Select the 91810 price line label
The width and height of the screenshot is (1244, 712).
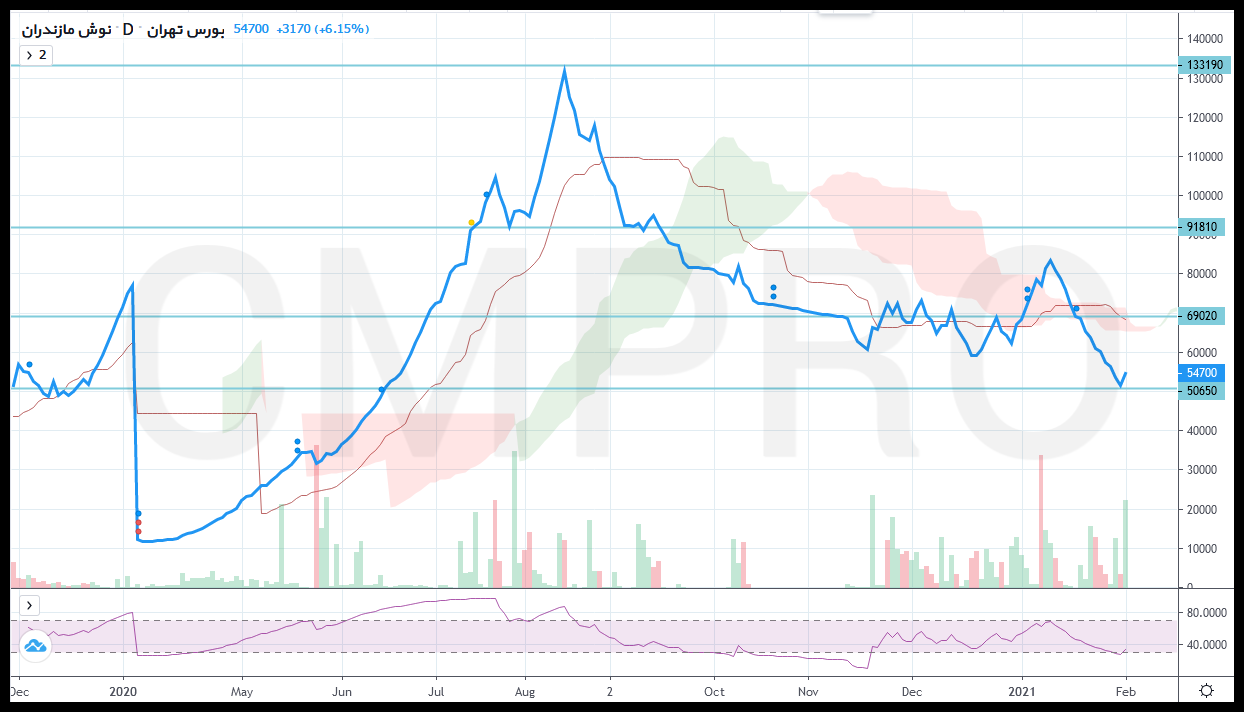(x=1202, y=227)
